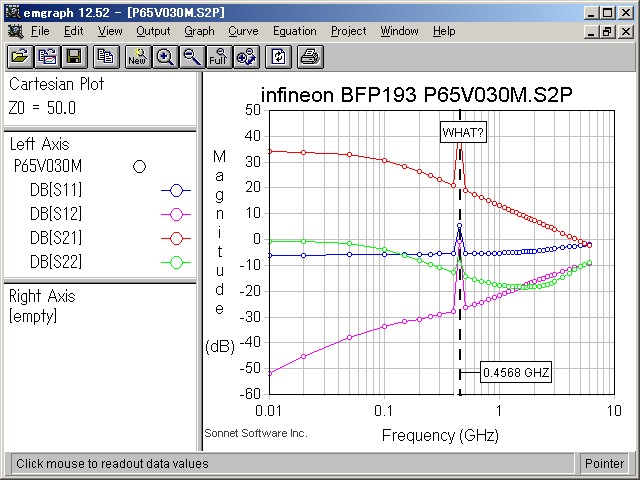
Task: Restore the inner document window
Action: pos(607,31)
